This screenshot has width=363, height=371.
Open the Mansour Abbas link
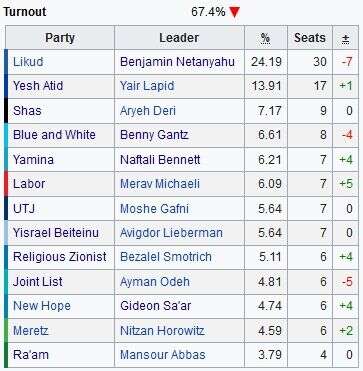point(163,355)
